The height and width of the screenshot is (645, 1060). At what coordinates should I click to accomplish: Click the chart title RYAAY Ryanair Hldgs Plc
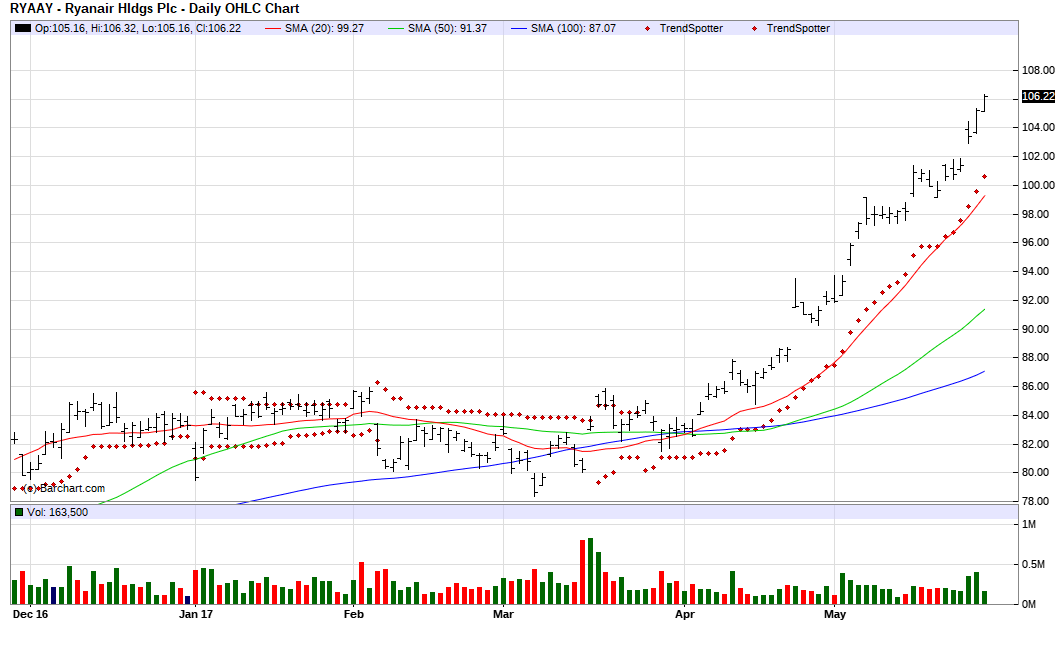pos(155,9)
